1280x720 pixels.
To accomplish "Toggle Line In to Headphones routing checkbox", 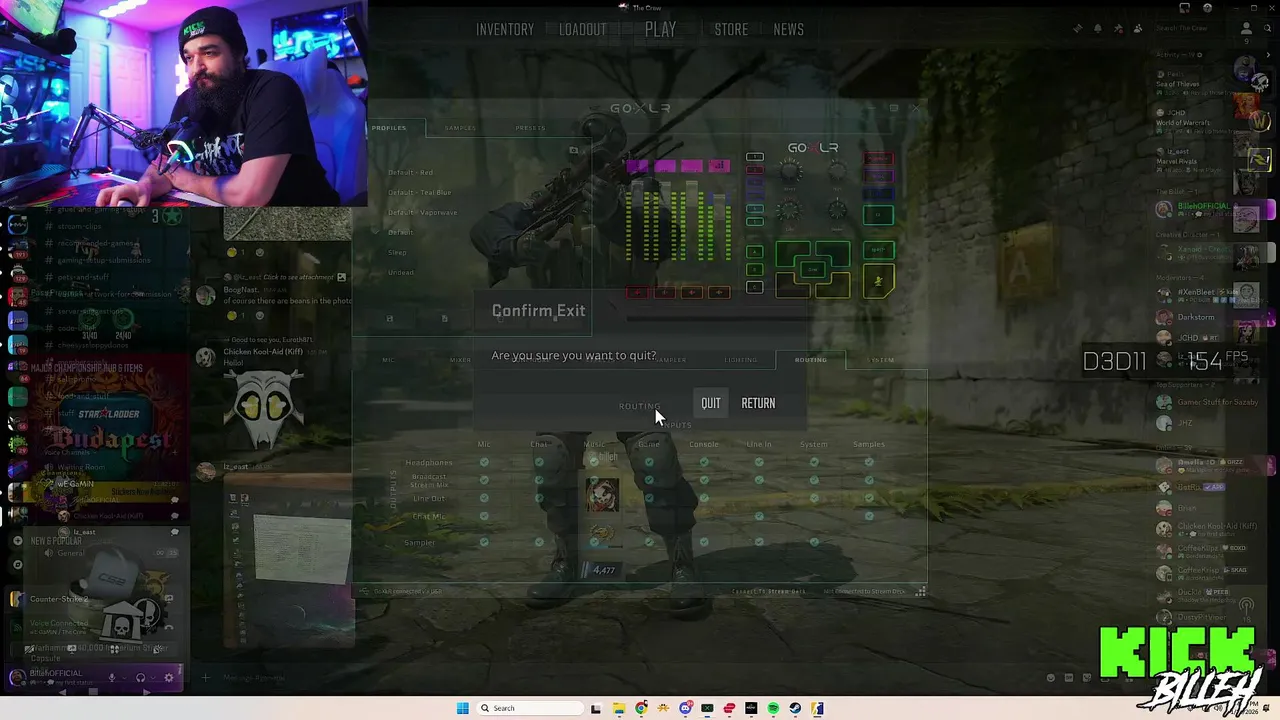I will coord(759,462).
